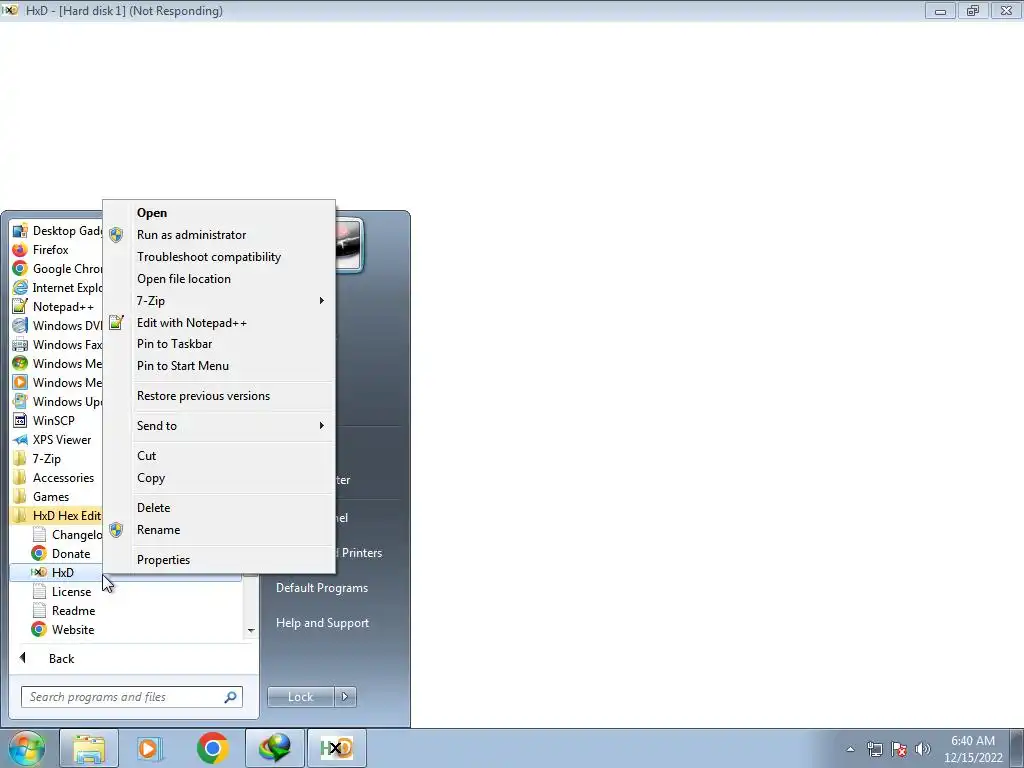Viewport: 1024px width, 768px height.
Task: Click the programs list scroll down arrow
Action: pyautogui.click(x=251, y=631)
